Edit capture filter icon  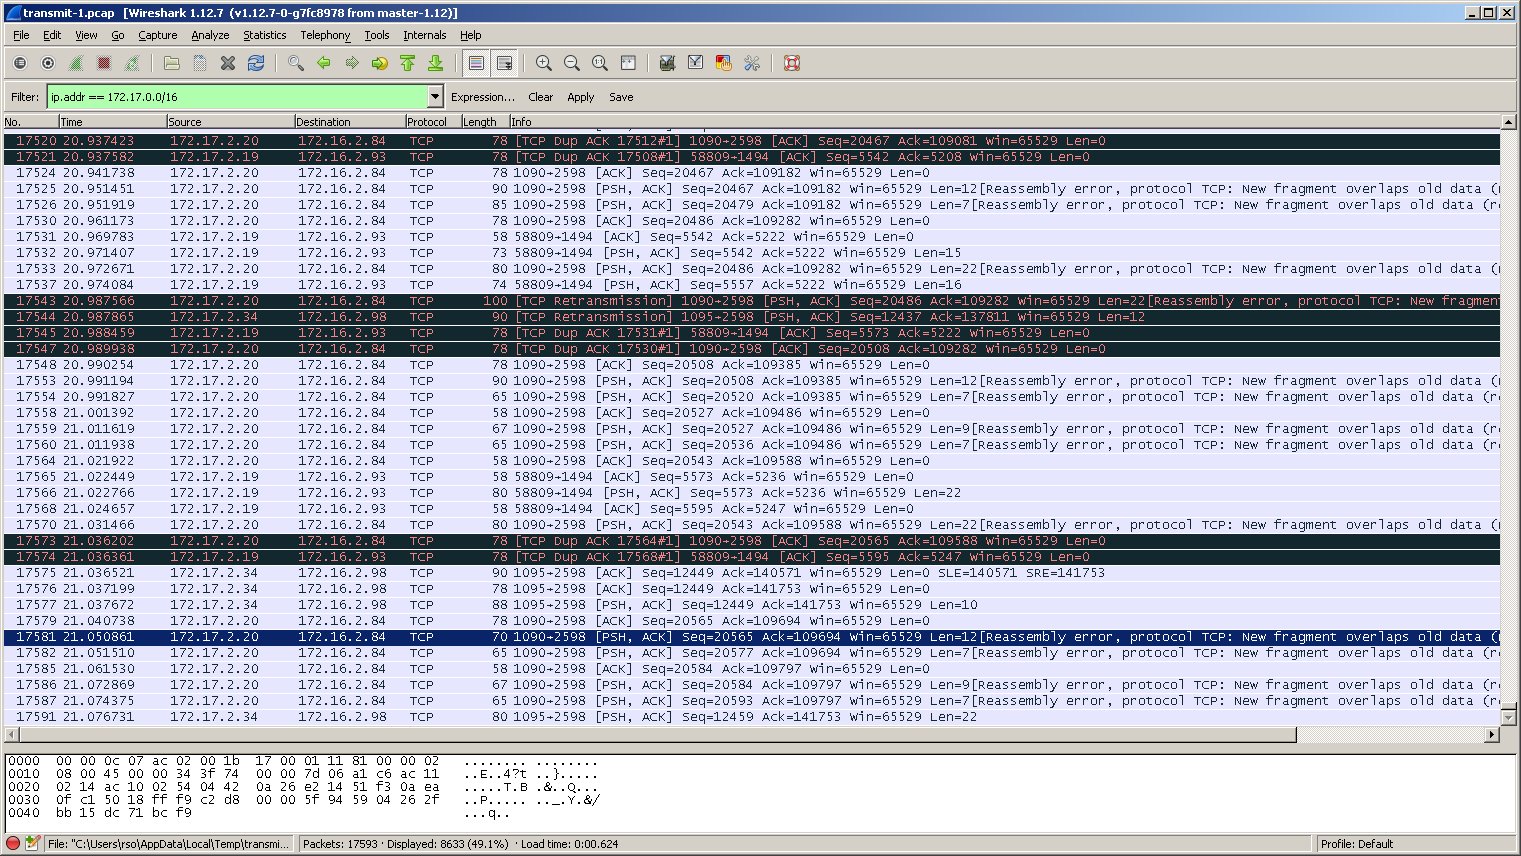coord(668,63)
